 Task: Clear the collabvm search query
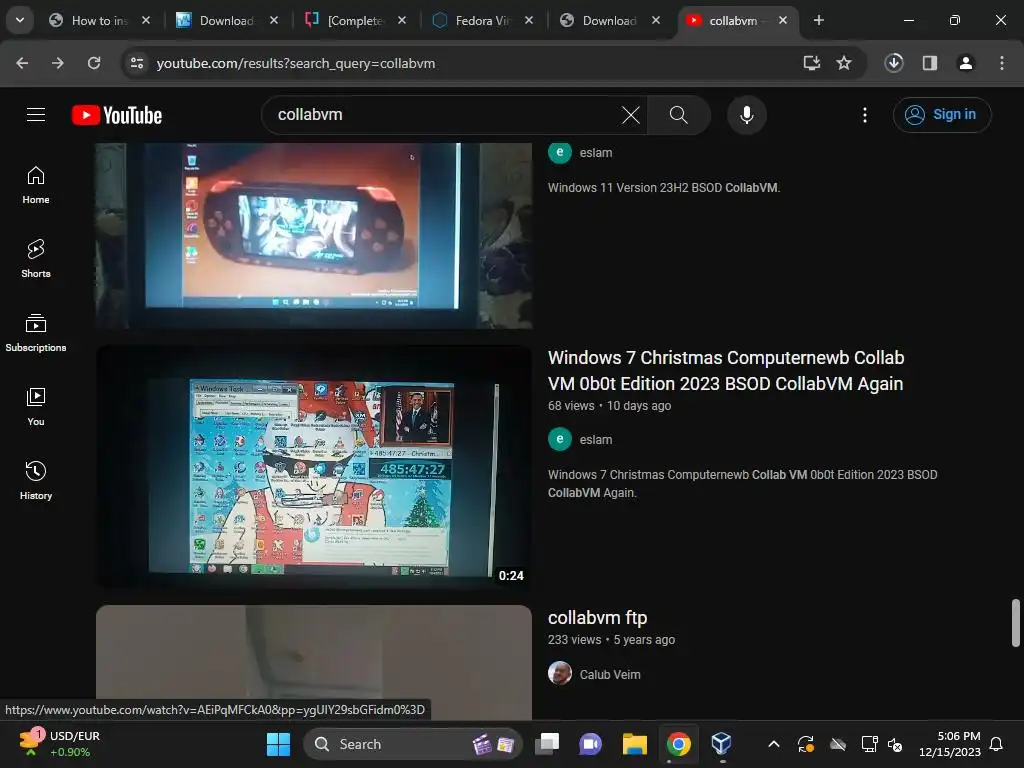point(630,115)
